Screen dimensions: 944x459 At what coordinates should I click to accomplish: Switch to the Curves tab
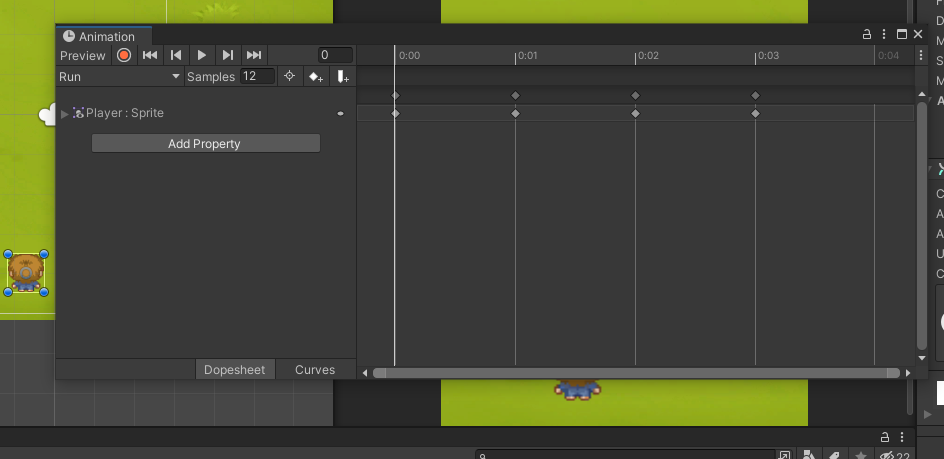[315, 370]
